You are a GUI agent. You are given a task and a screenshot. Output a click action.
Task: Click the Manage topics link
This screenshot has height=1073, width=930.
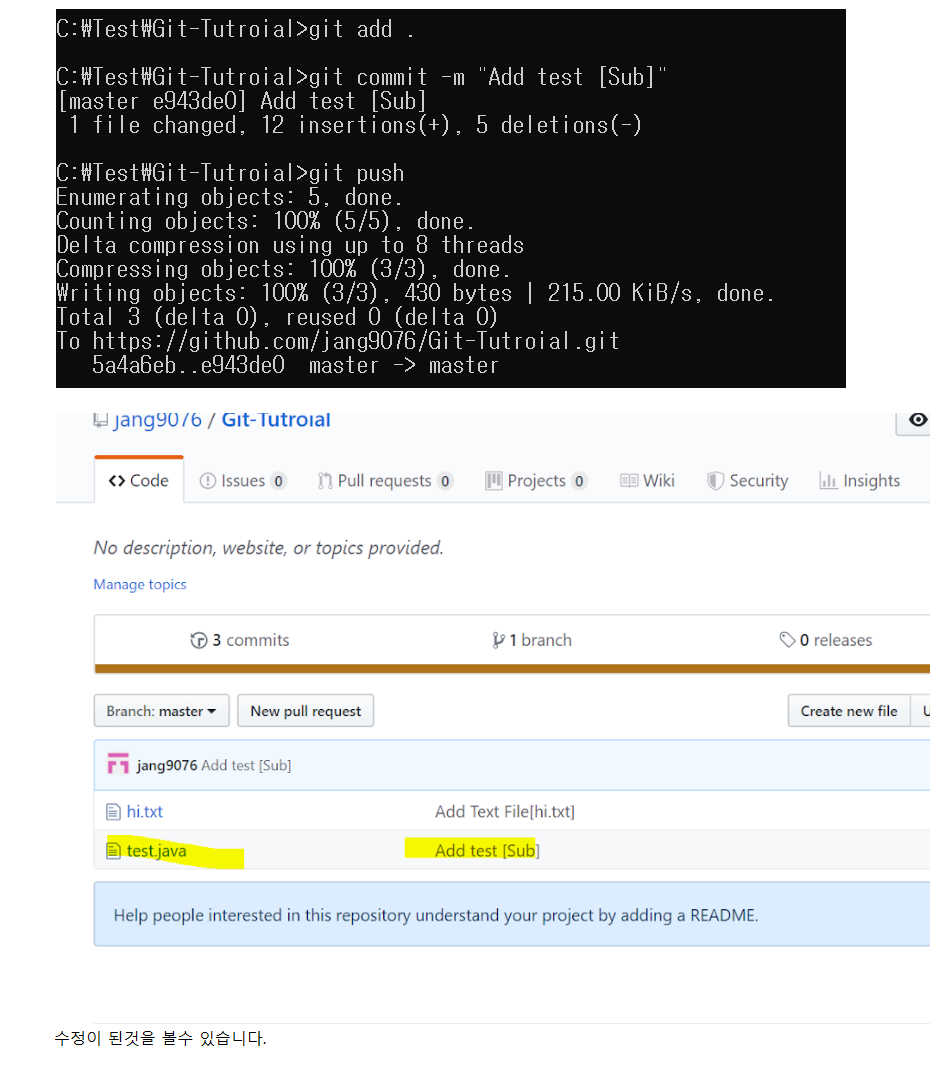click(x=140, y=584)
